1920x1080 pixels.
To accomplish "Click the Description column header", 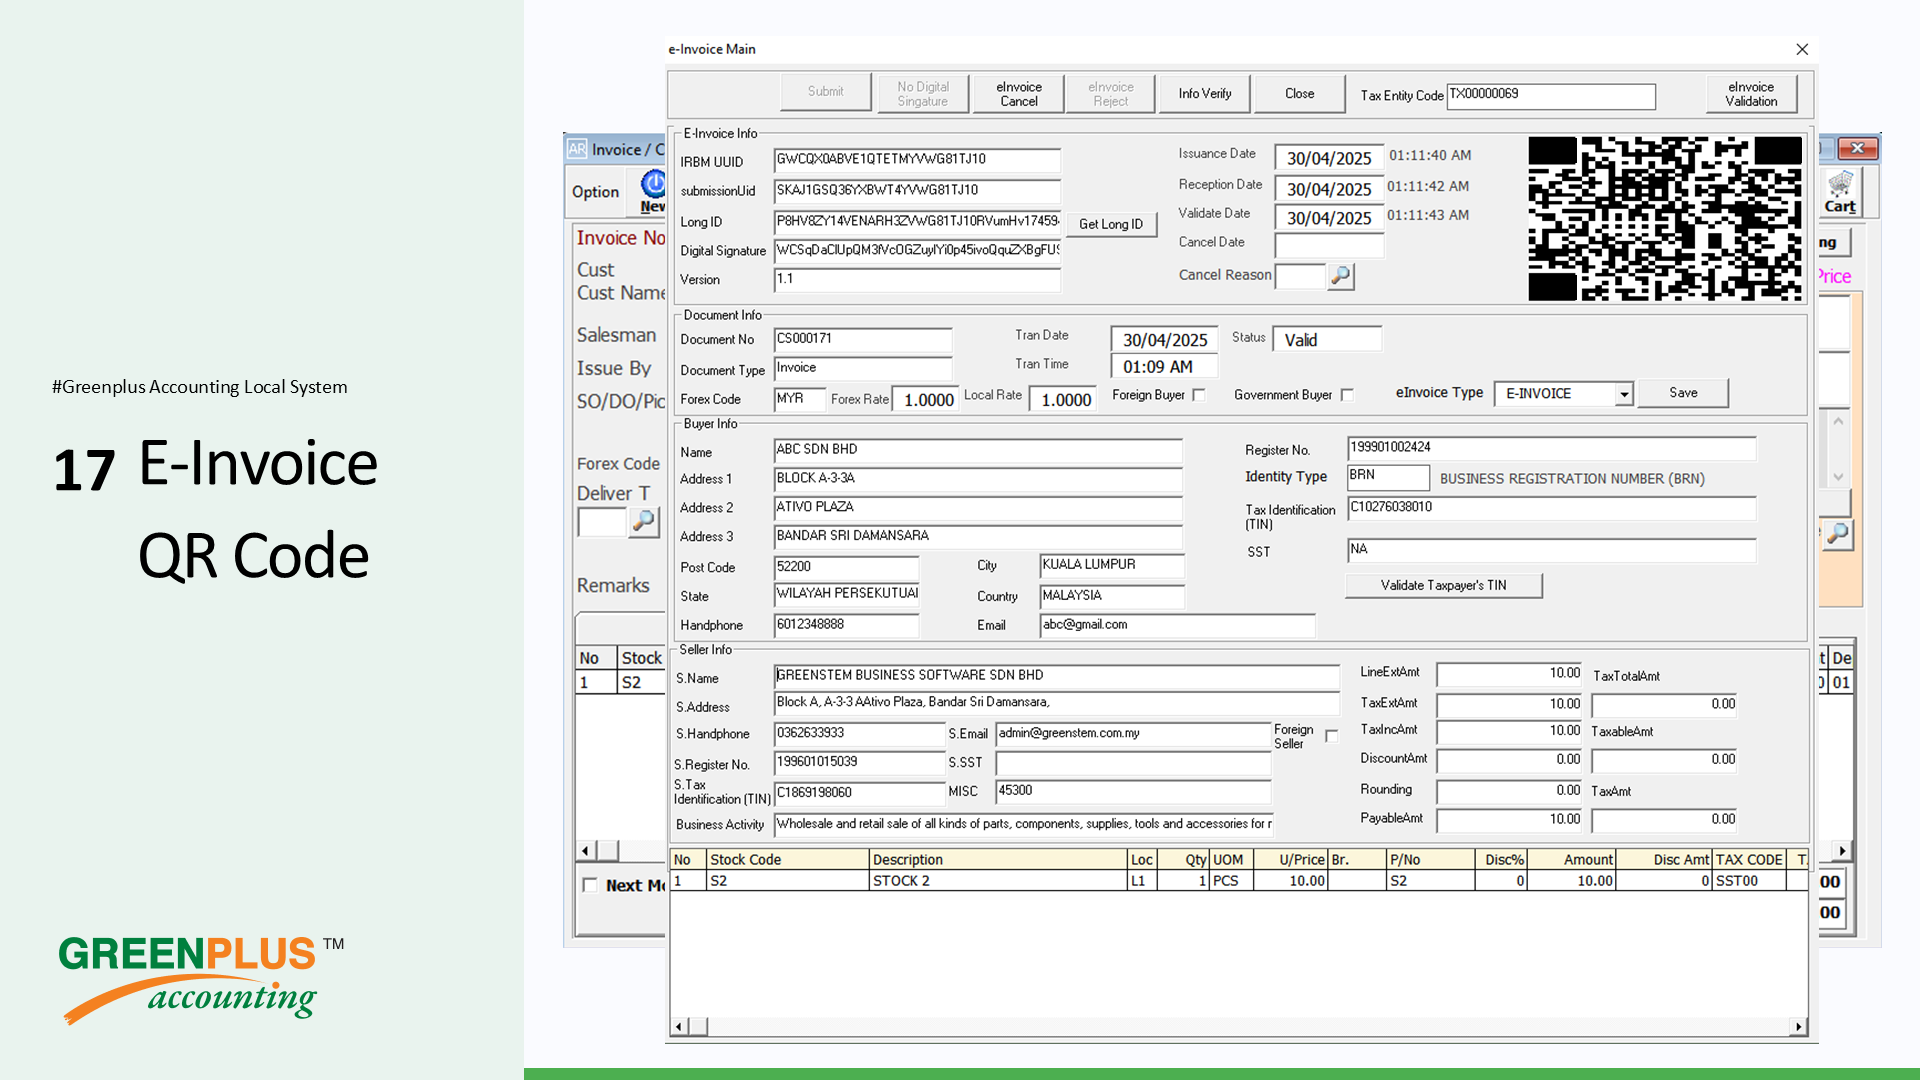I will [x=998, y=859].
